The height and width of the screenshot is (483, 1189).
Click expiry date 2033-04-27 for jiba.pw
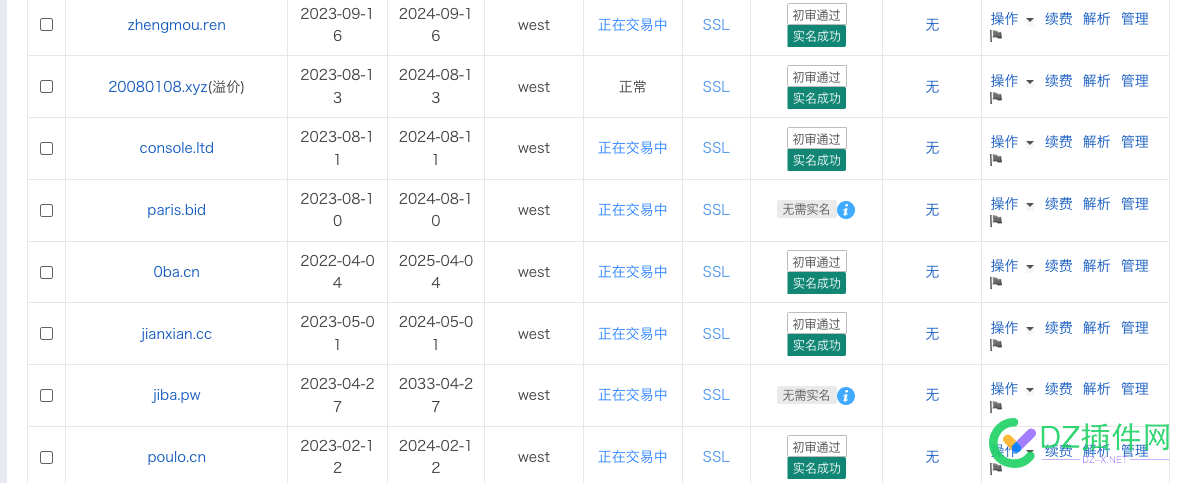436,395
